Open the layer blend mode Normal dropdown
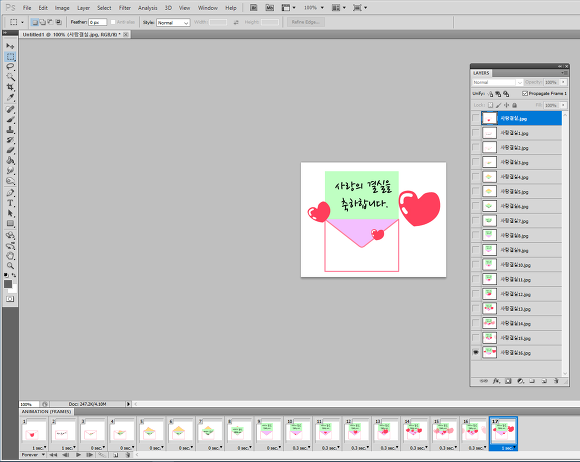 498,82
